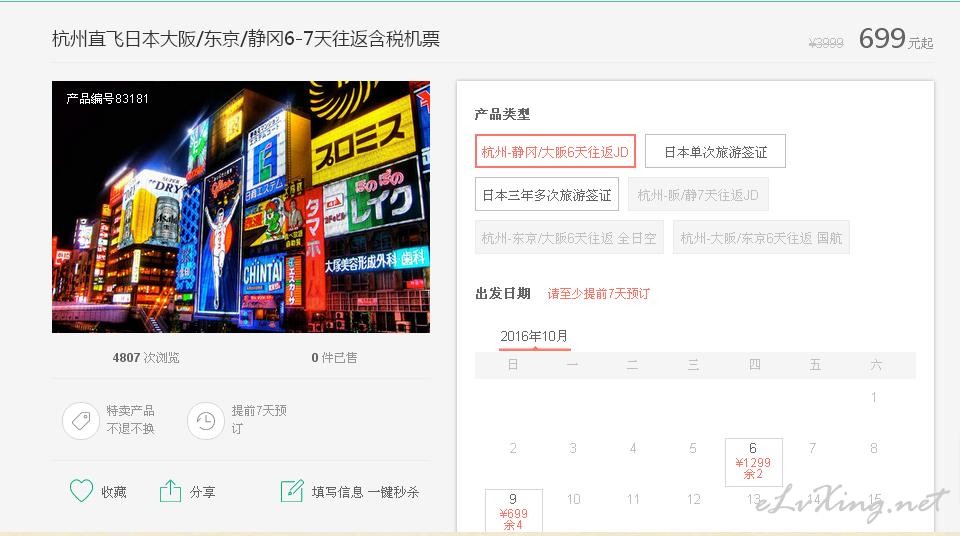Click the 四 Thursday column header

(x=754, y=365)
